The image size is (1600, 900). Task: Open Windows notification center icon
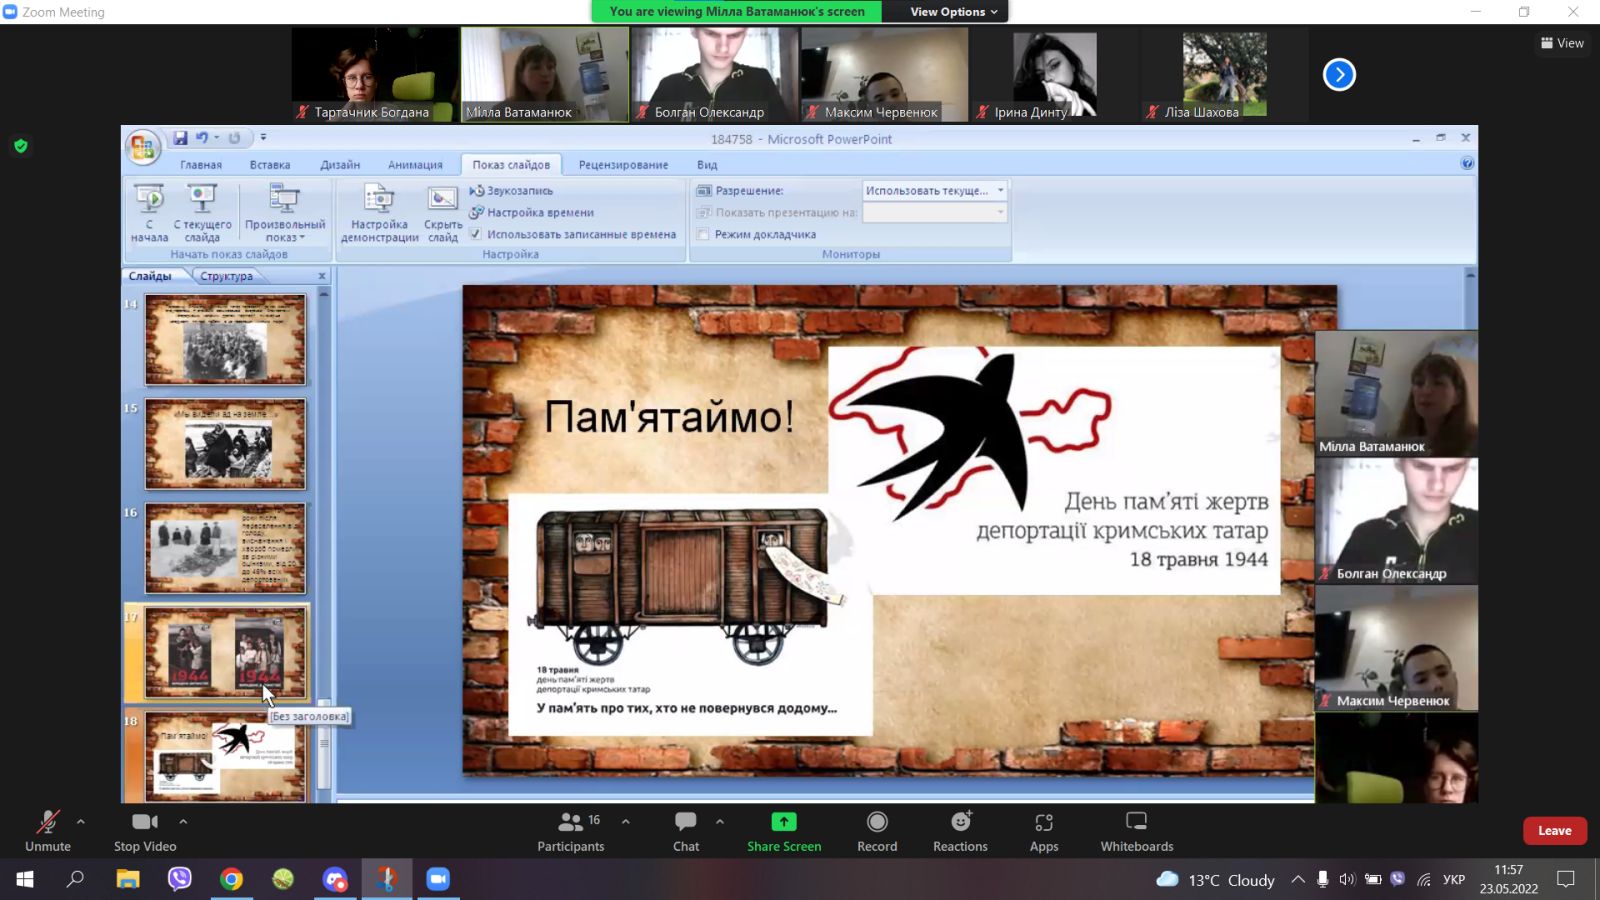point(1566,880)
